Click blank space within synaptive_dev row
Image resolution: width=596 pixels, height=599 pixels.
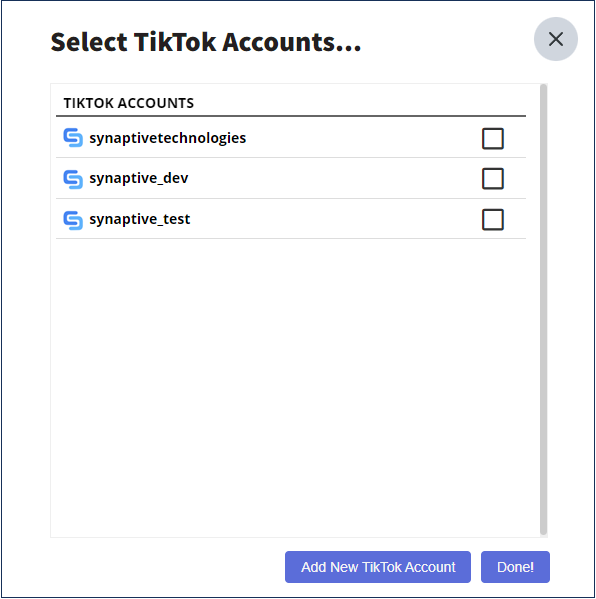[x=334, y=178]
